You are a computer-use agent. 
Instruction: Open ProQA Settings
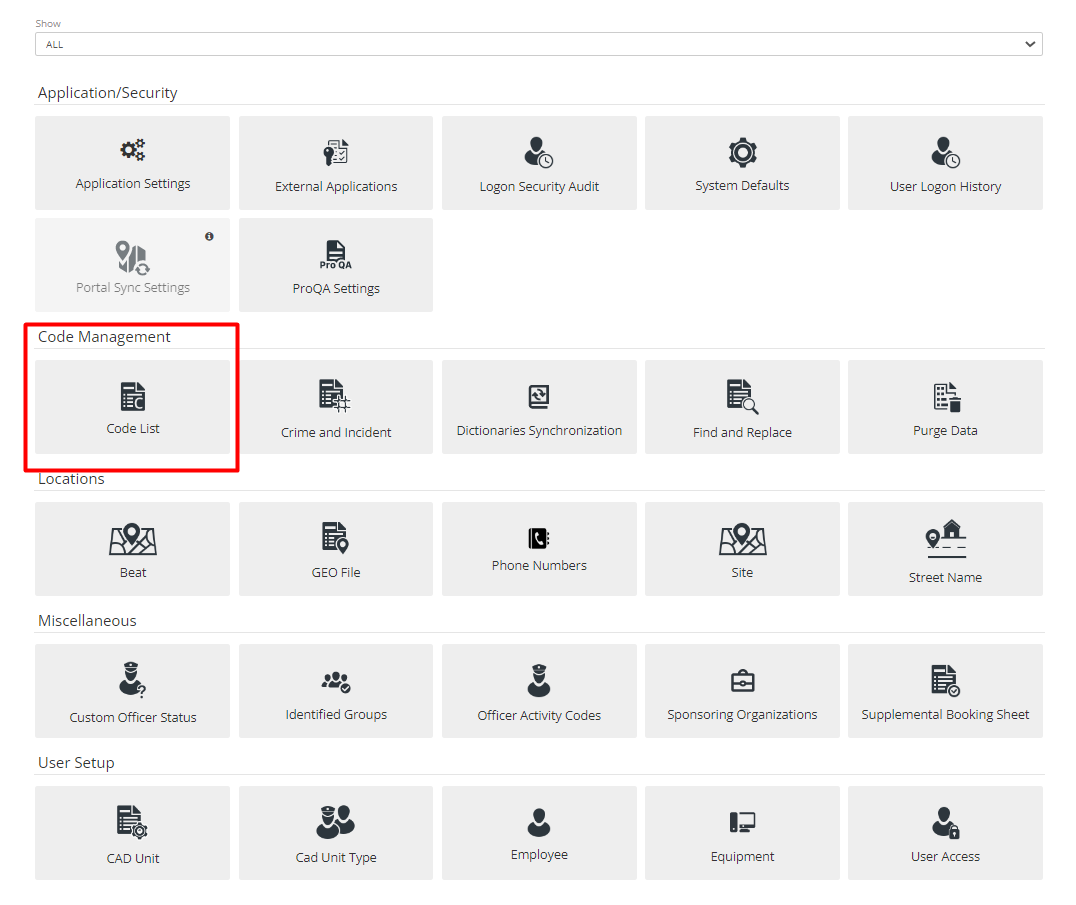click(x=335, y=264)
